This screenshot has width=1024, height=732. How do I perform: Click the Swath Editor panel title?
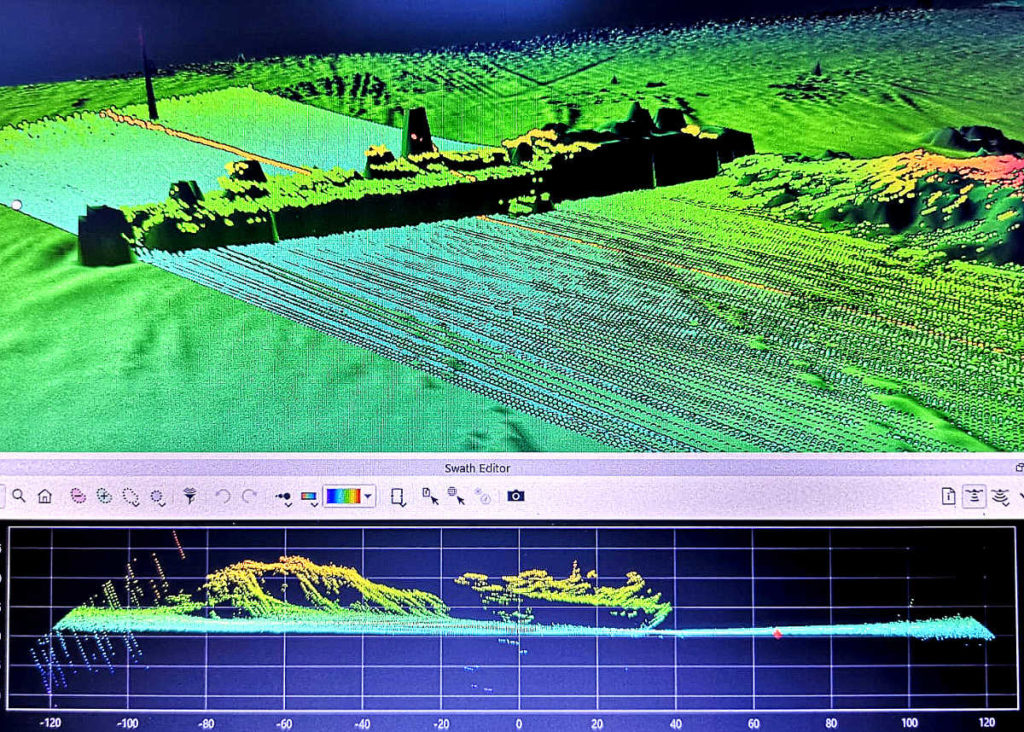tap(477, 468)
